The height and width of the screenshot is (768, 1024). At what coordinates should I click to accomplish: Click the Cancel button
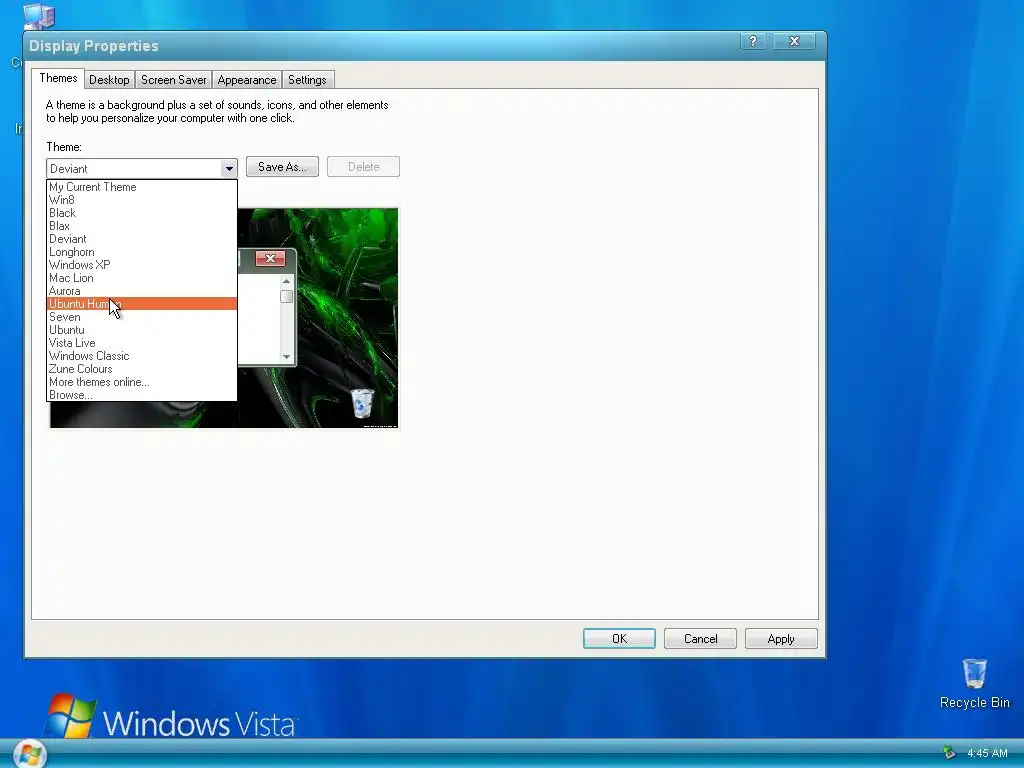tap(700, 639)
